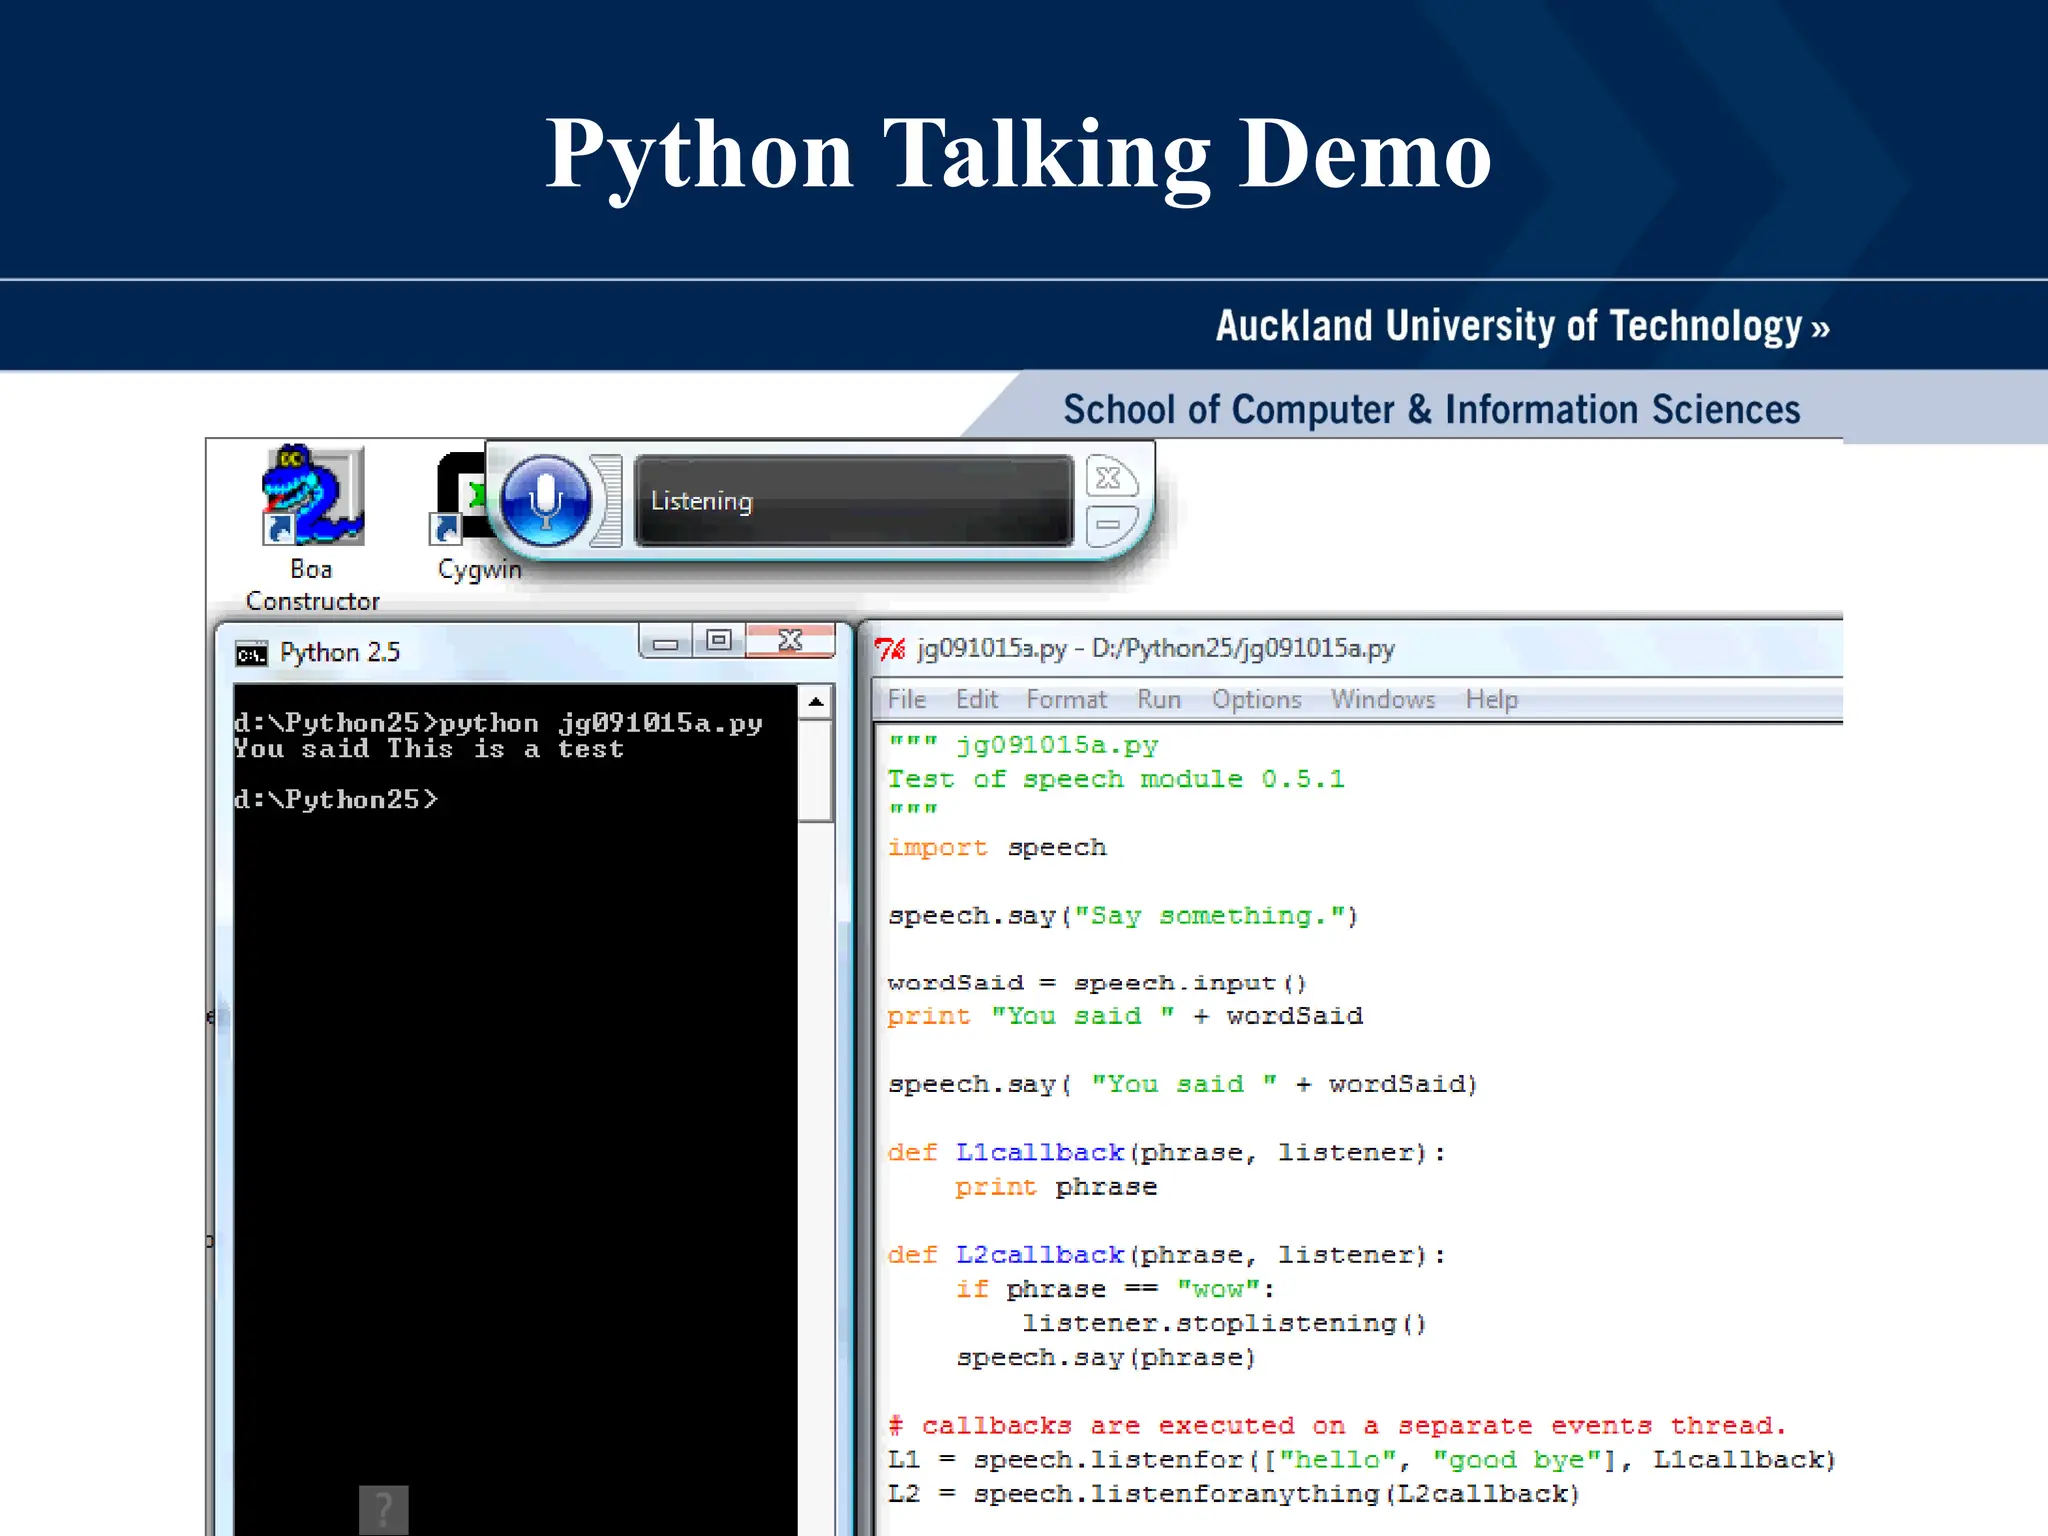Toggle the speech recognition microphone button
The width and height of the screenshot is (2048, 1536).
(546, 500)
